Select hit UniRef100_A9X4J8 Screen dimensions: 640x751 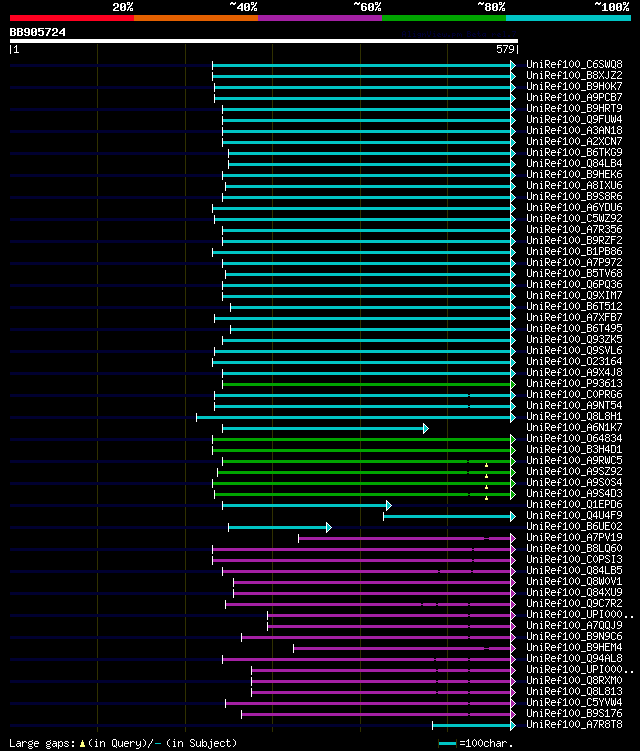click(x=574, y=373)
